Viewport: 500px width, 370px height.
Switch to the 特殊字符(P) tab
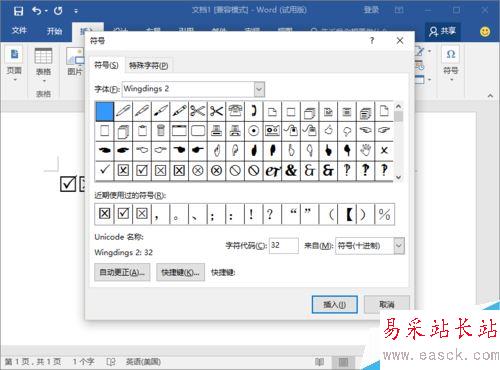point(149,65)
